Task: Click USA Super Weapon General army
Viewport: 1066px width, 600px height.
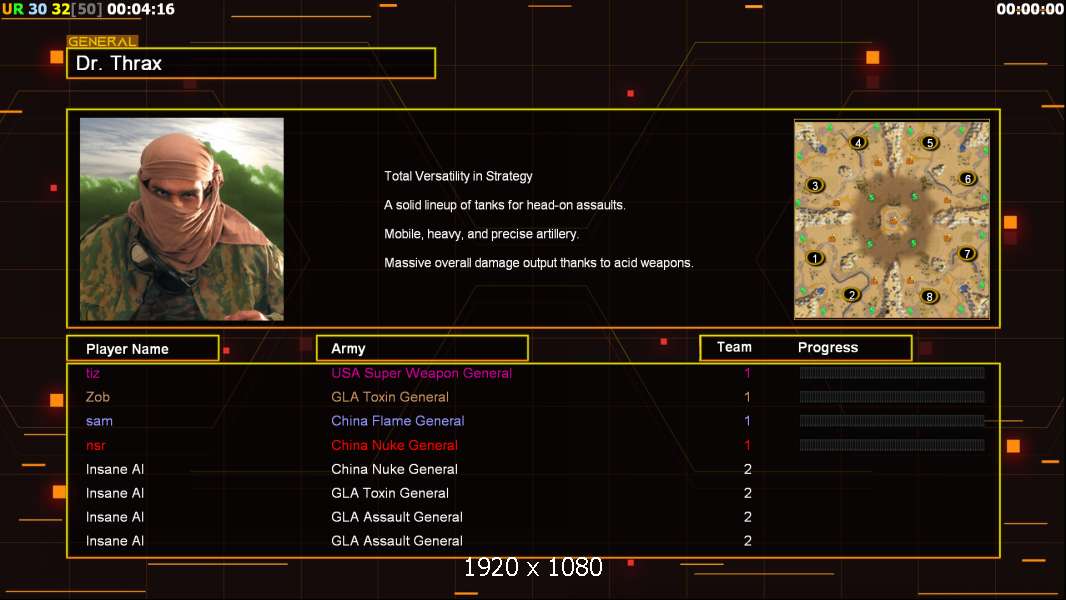Action: click(422, 373)
